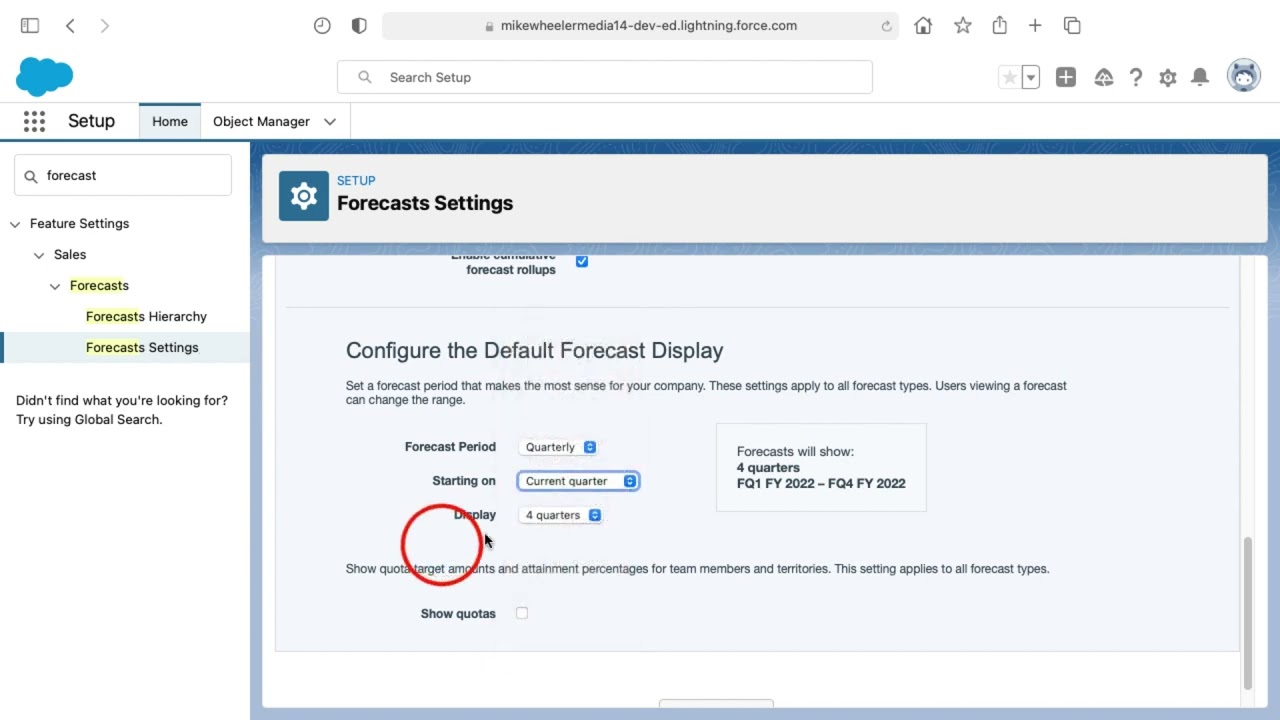Open the Safari share icon

(999, 26)
